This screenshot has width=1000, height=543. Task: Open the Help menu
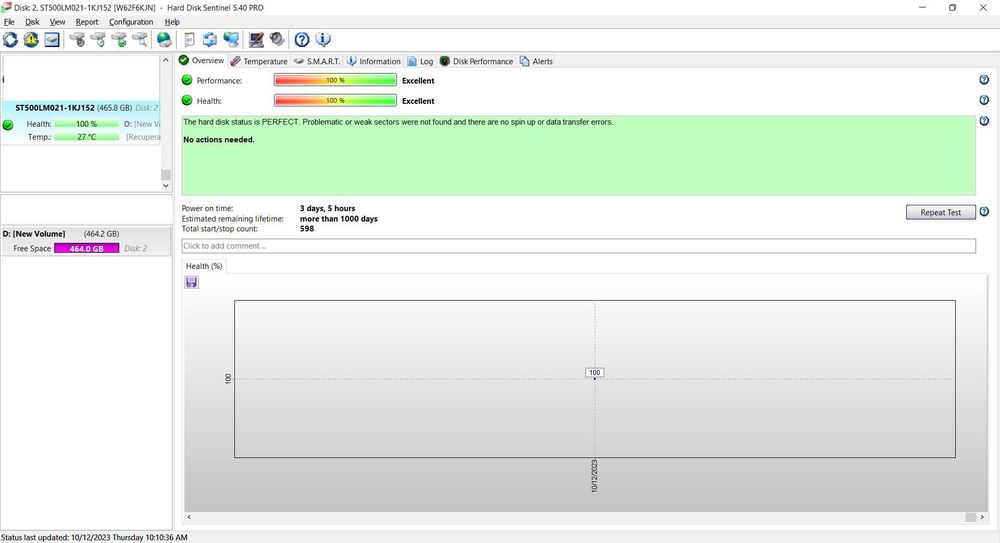click(172, 22)
